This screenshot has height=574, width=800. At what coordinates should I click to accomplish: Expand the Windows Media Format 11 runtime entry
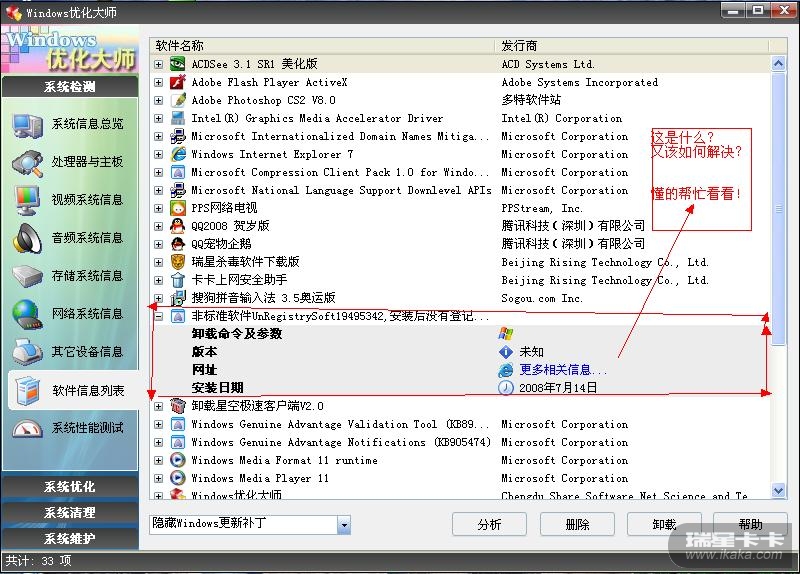[x=159, y=460]
